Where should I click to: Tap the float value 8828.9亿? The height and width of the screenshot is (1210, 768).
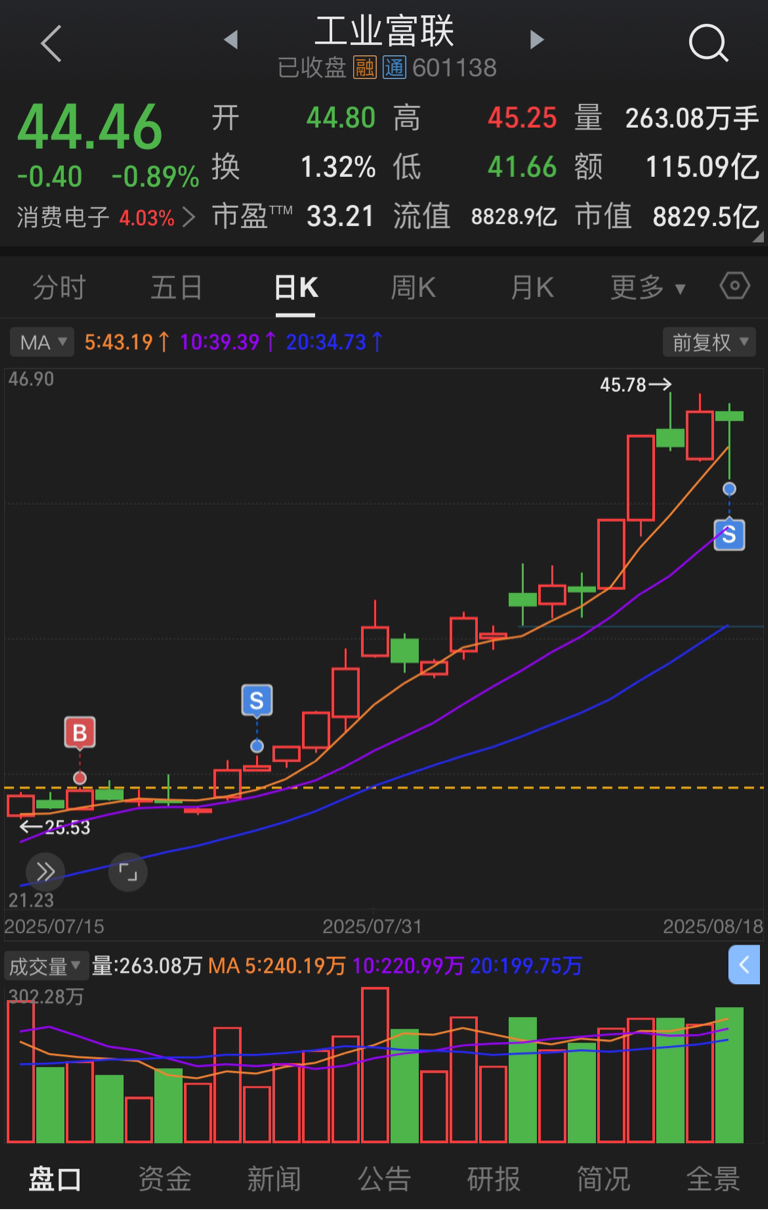514,216
